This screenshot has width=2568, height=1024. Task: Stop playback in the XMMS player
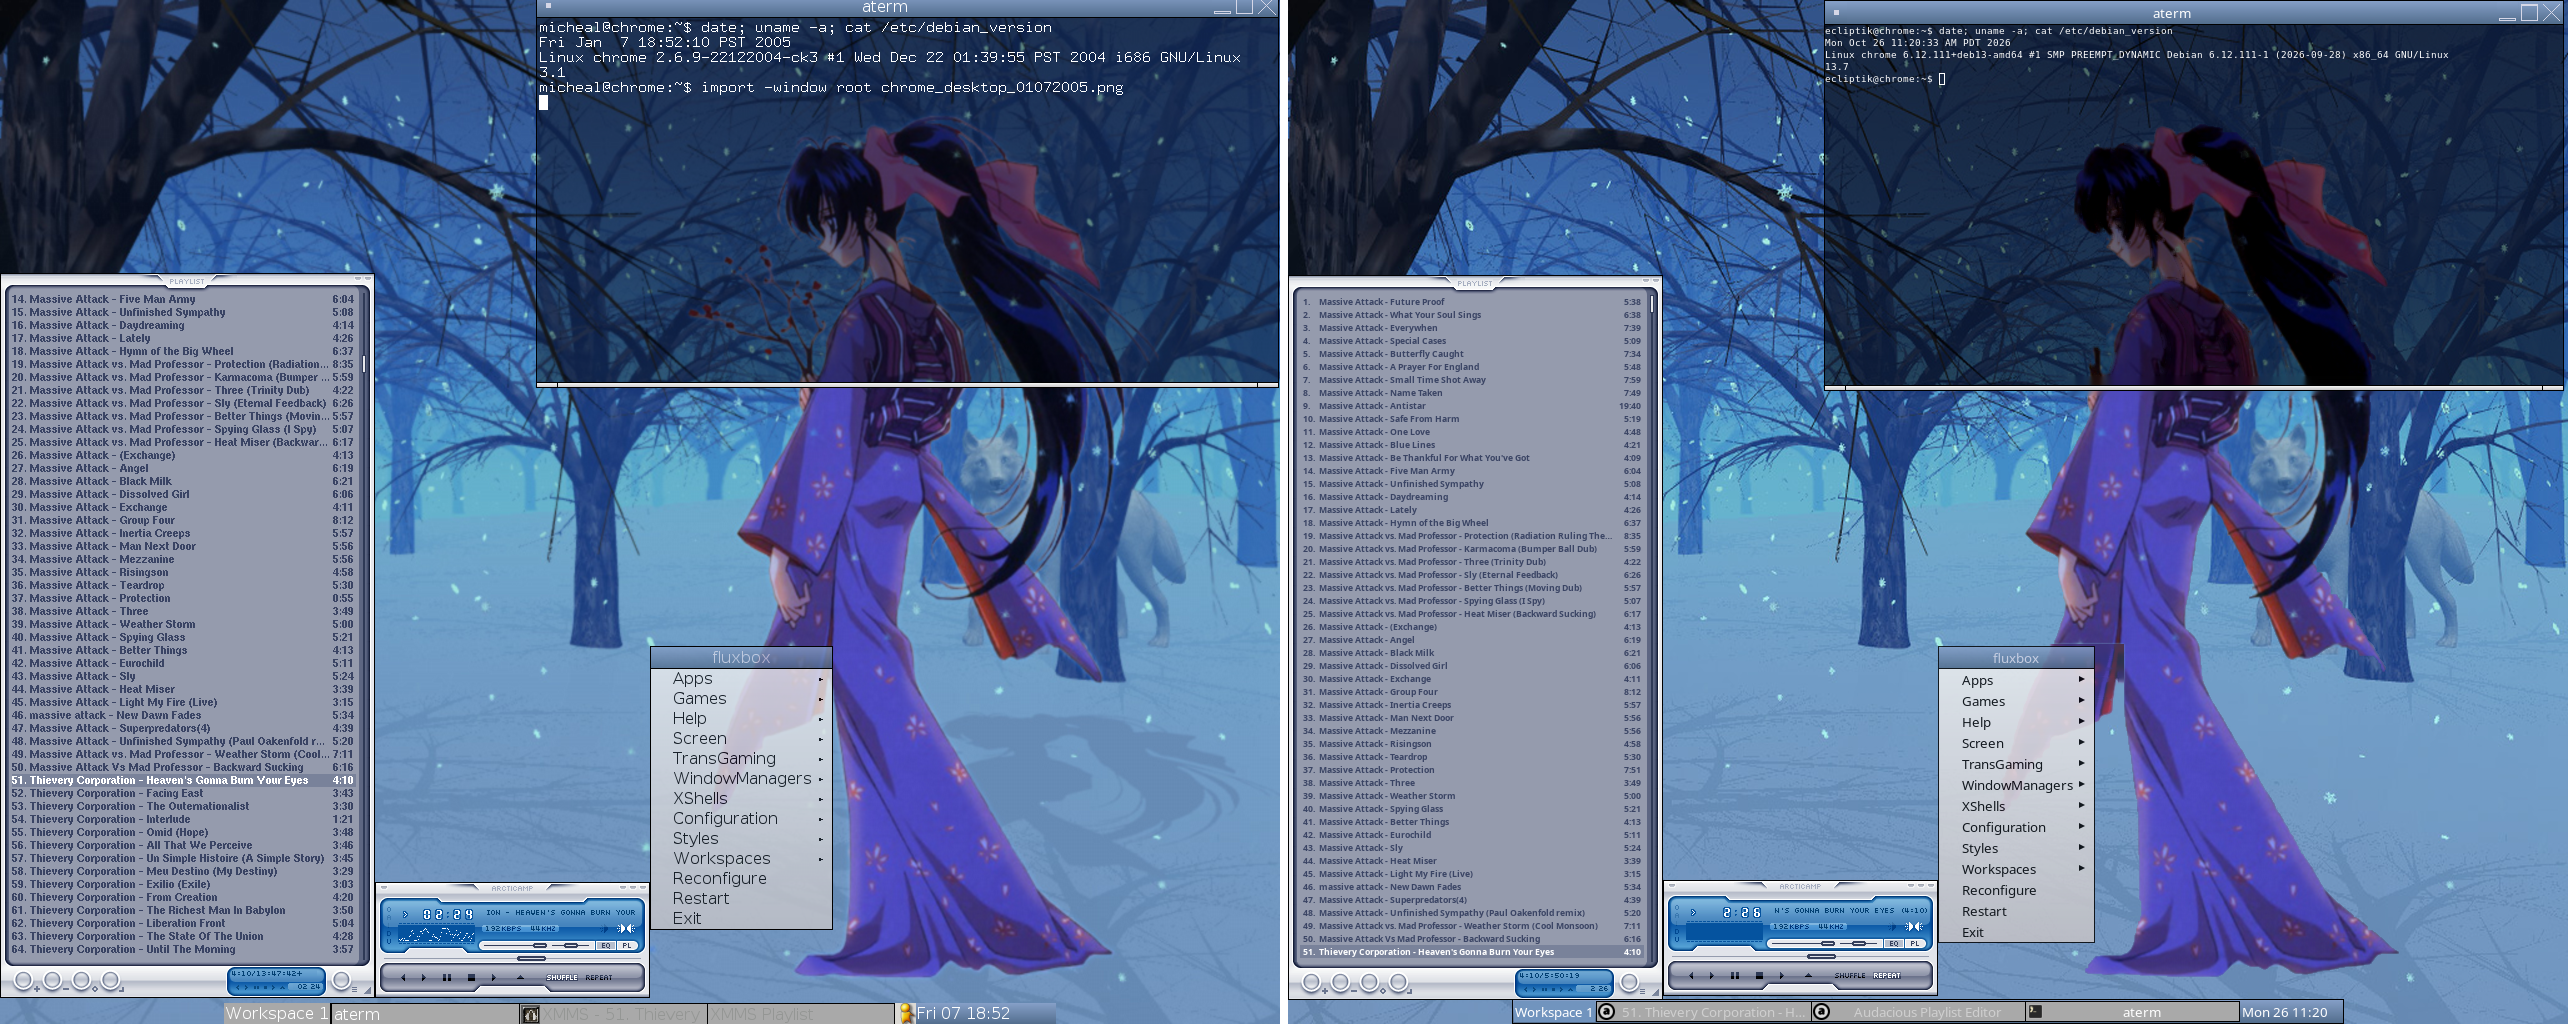click(x=471, y=977)
